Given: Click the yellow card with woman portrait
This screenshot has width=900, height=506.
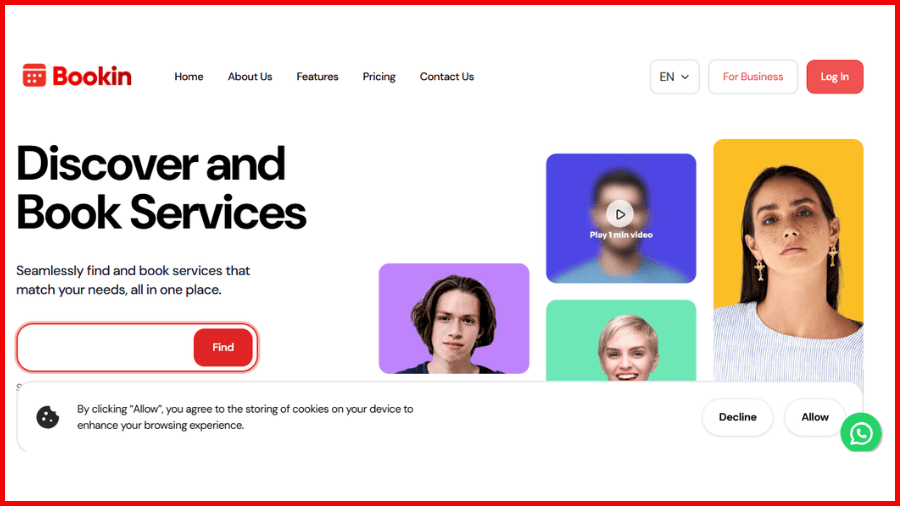Looking at the screenshot, I should pos(788,260).
